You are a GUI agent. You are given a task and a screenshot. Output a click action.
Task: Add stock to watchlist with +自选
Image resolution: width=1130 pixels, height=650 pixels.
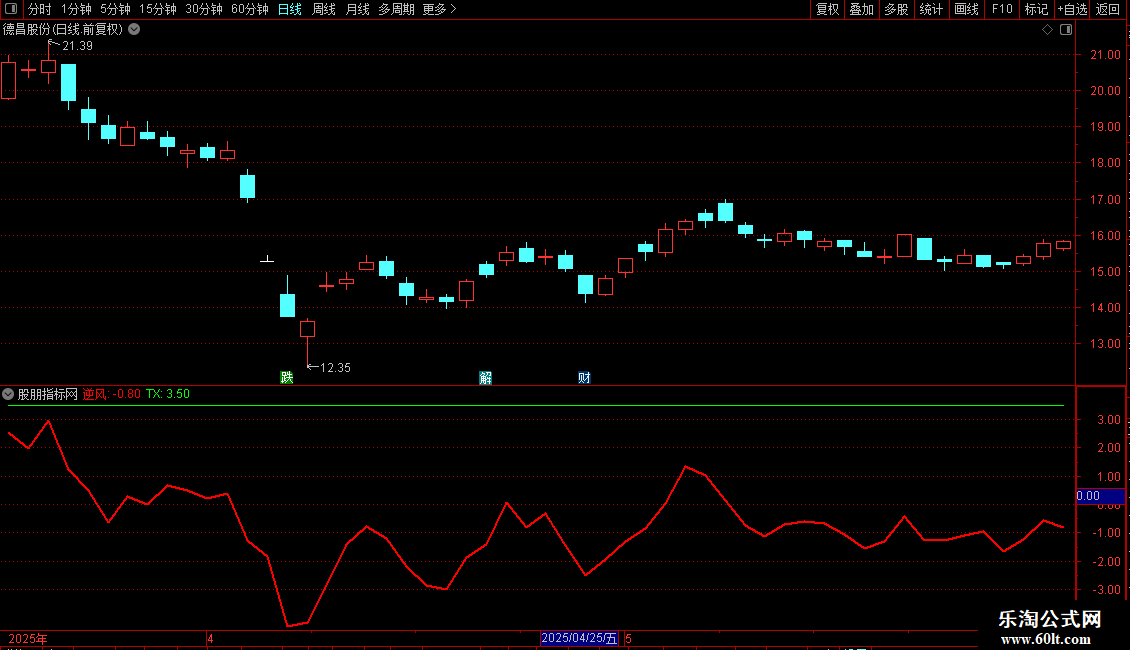coord(1072,9)
